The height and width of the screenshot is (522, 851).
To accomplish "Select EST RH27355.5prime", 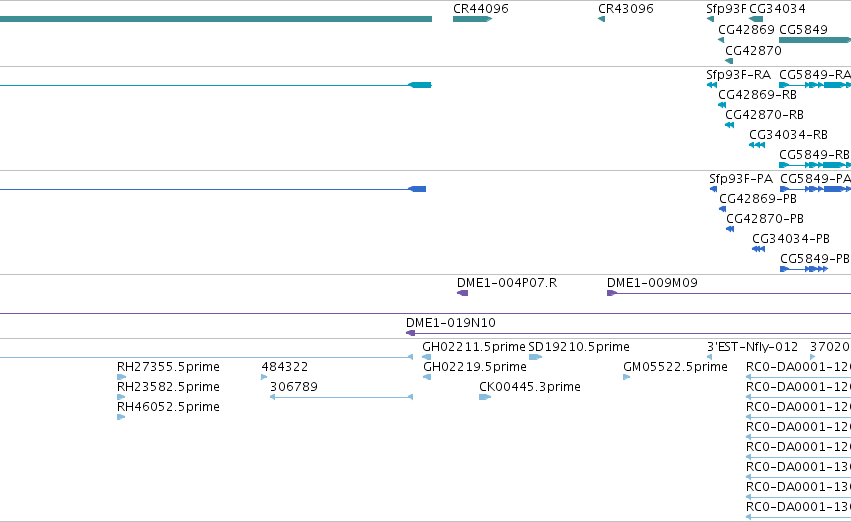I will click(122, 377).
